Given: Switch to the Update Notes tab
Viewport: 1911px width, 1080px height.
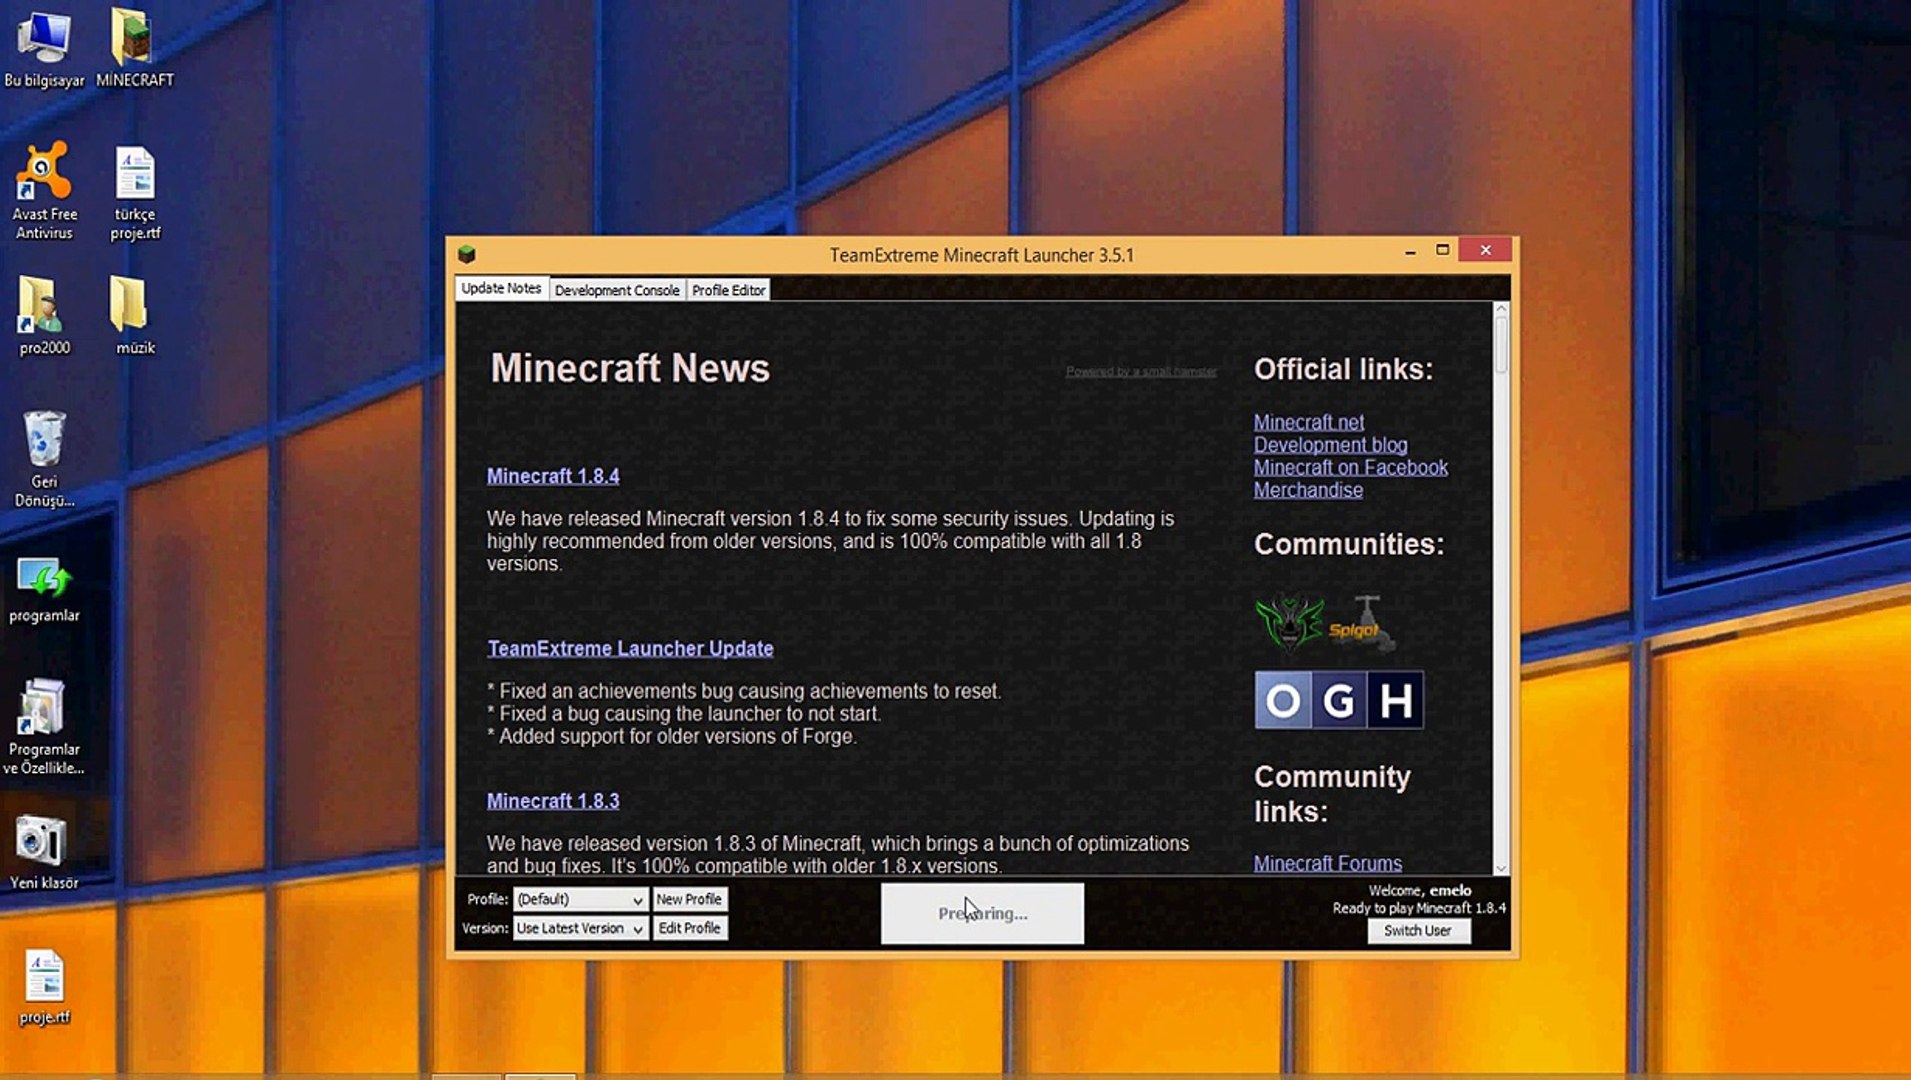Looking at the screenshot, I should (x=501, y=288).
